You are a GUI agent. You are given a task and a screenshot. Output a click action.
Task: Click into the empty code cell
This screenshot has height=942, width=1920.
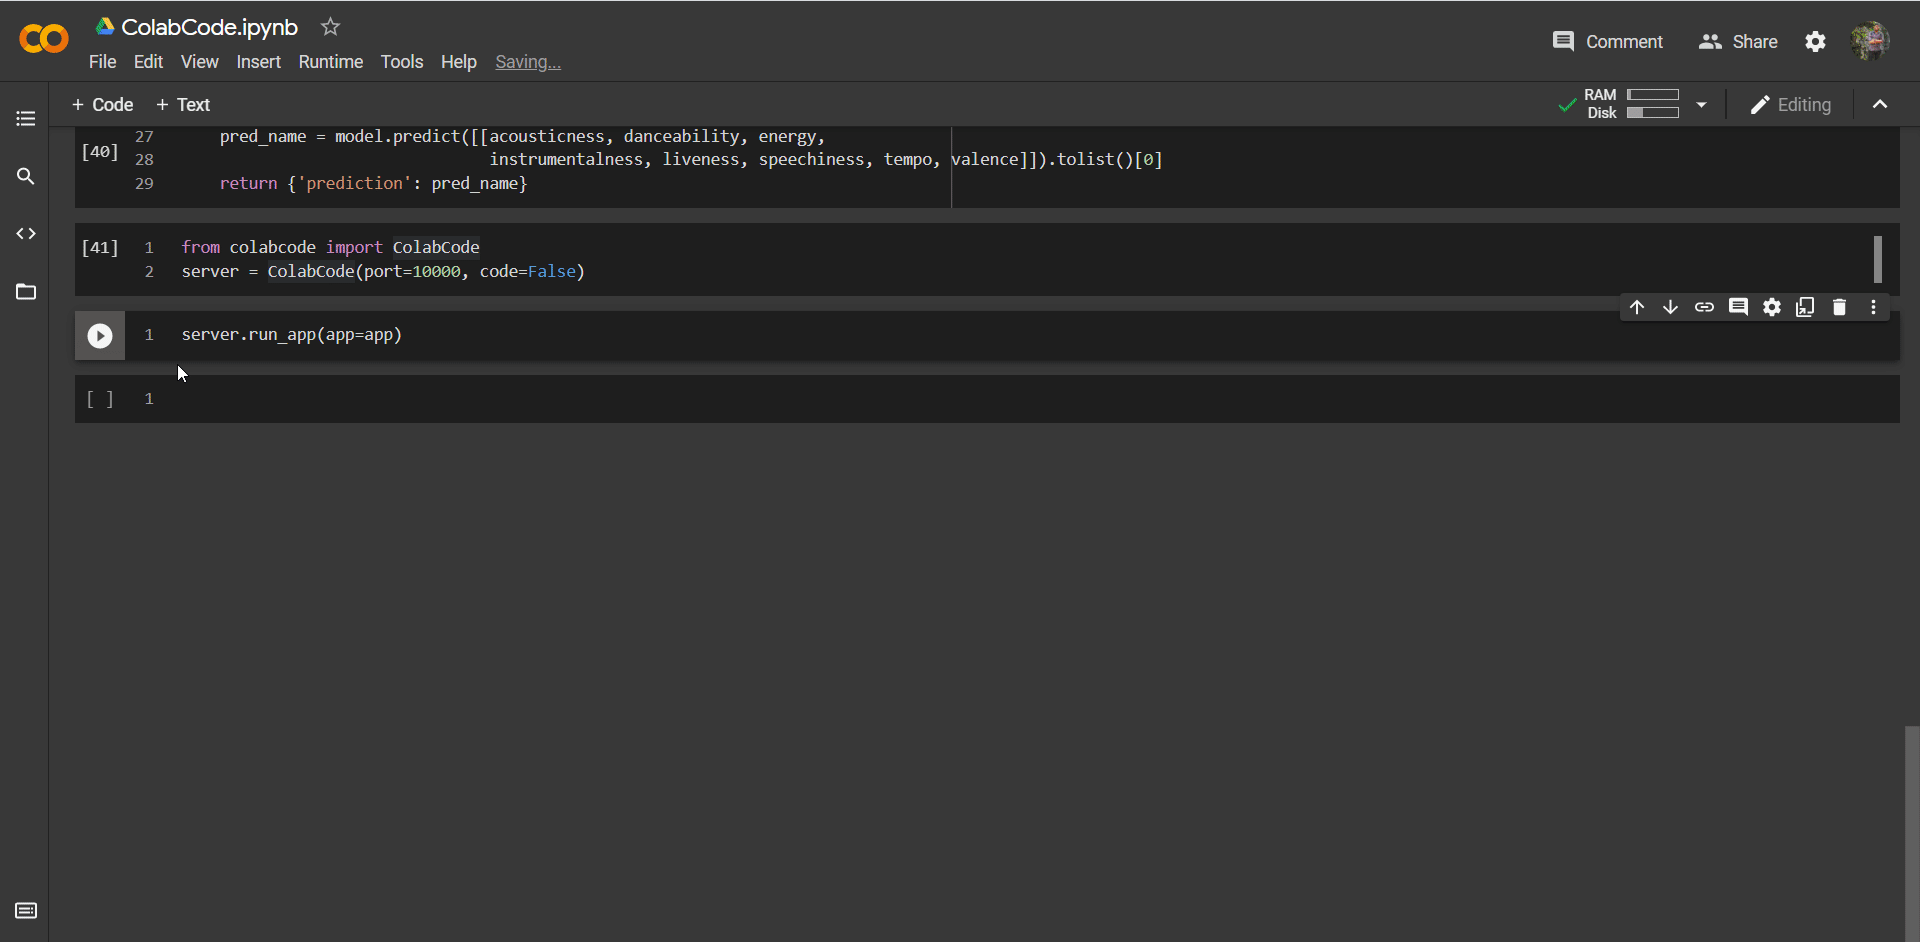1000,399
